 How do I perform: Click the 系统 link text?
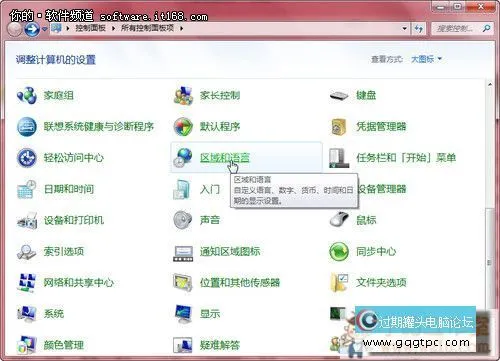[x=54, y=314]
